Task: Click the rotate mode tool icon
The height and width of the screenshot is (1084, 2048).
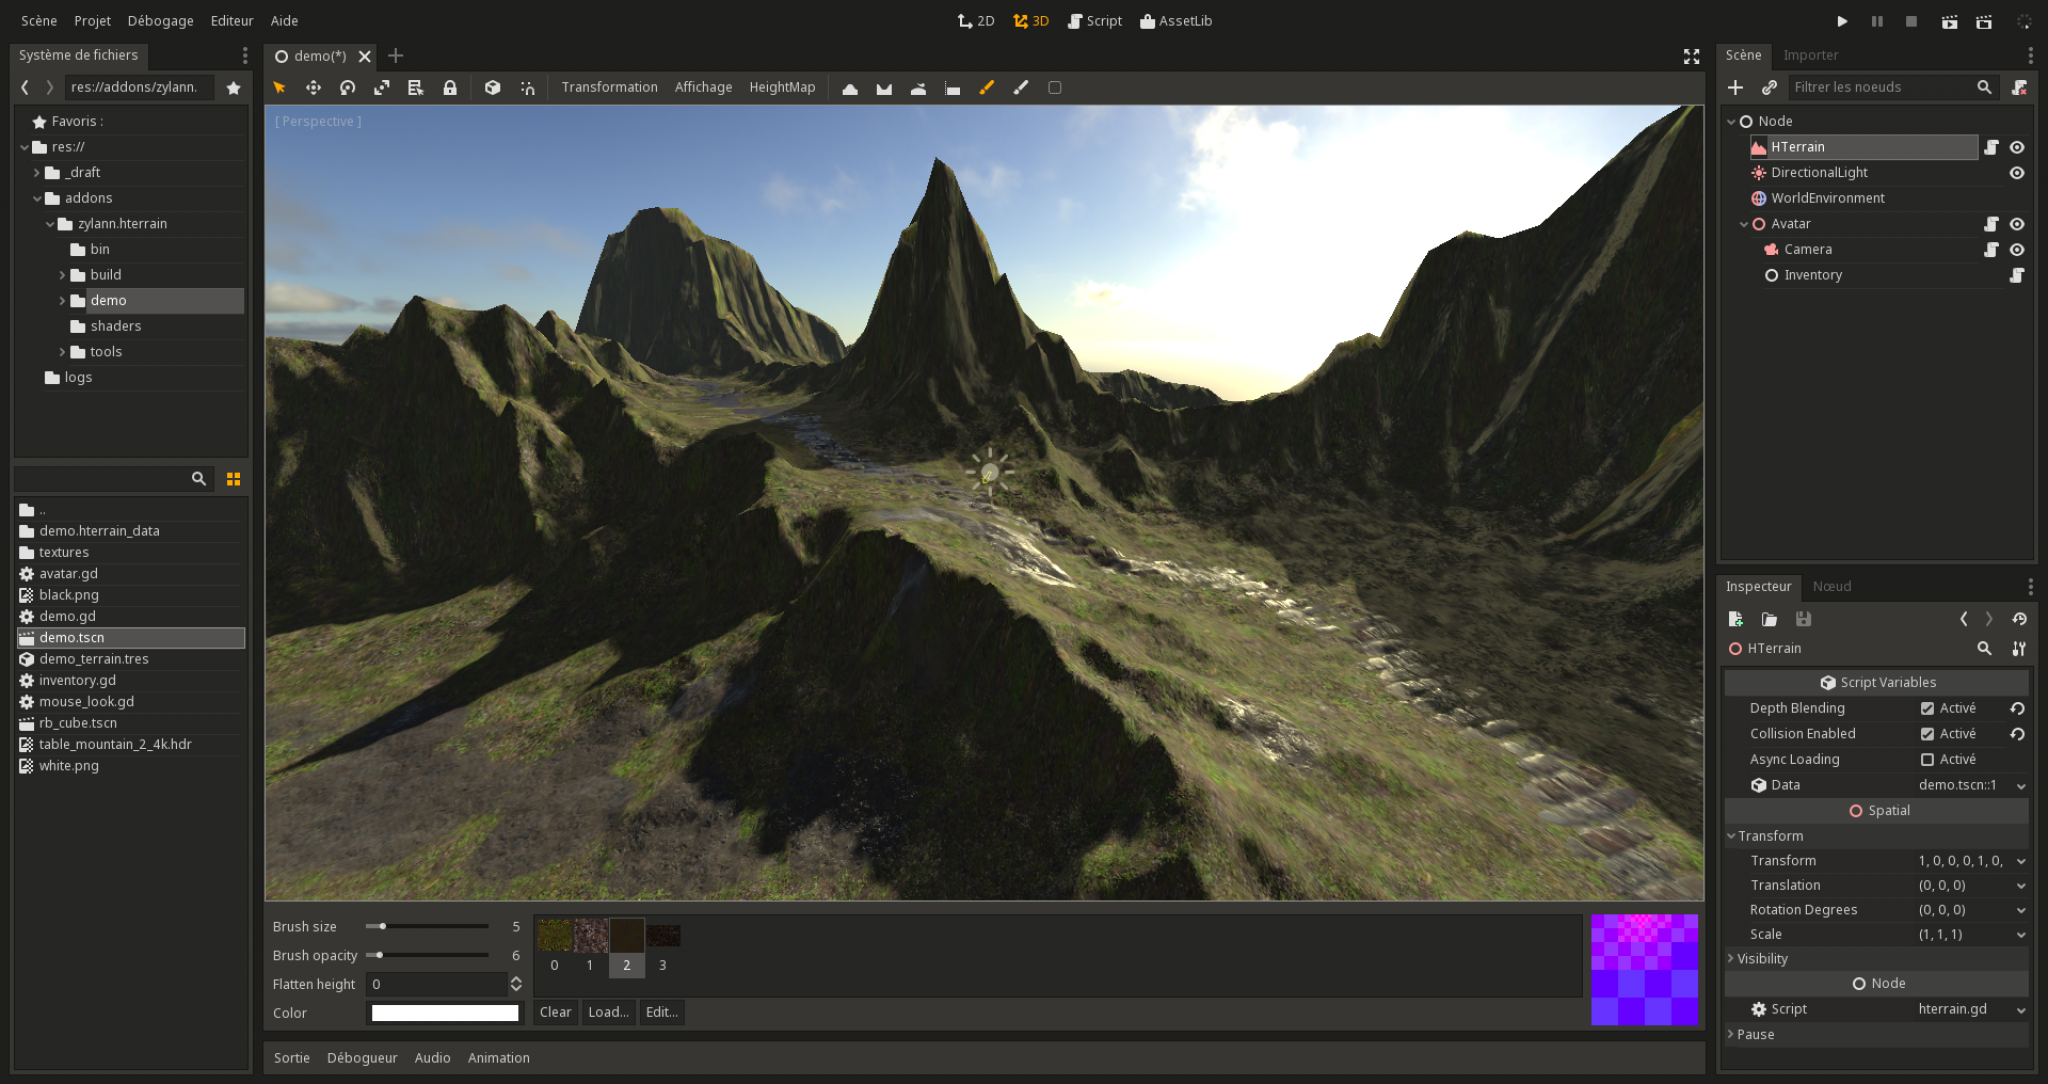Action: pyautogui.click(x=347, y=88)
